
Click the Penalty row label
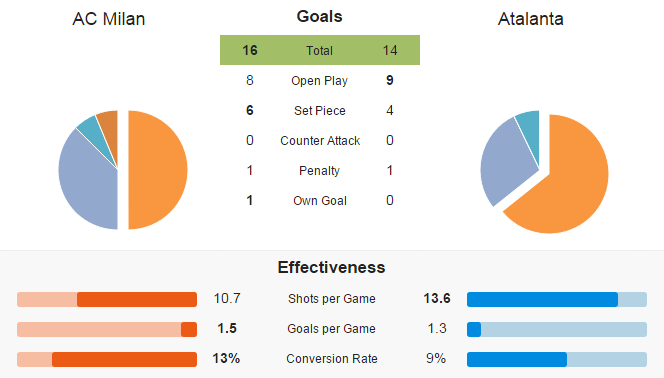tap(319, 171)
